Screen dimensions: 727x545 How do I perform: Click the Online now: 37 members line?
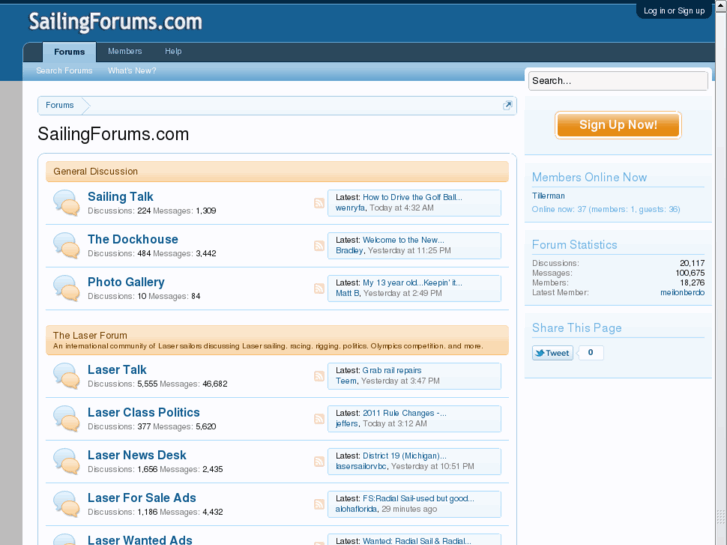coord(606,209)
